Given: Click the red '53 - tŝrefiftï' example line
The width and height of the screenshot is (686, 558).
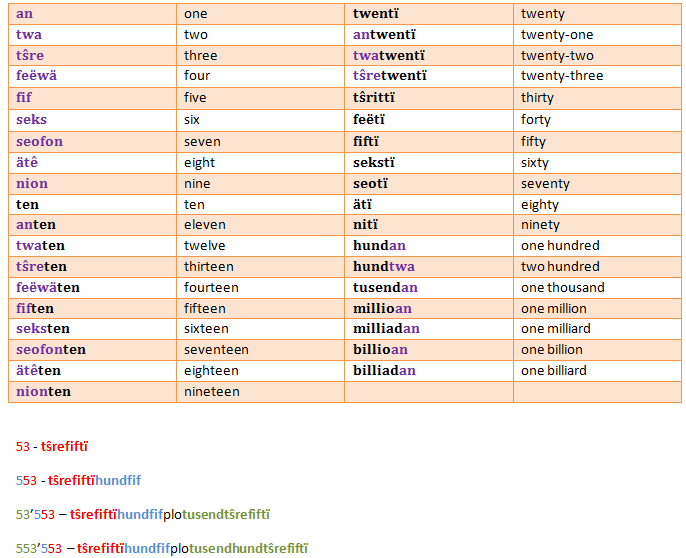Looking at the screenshot, I should [x=59, y=446].
